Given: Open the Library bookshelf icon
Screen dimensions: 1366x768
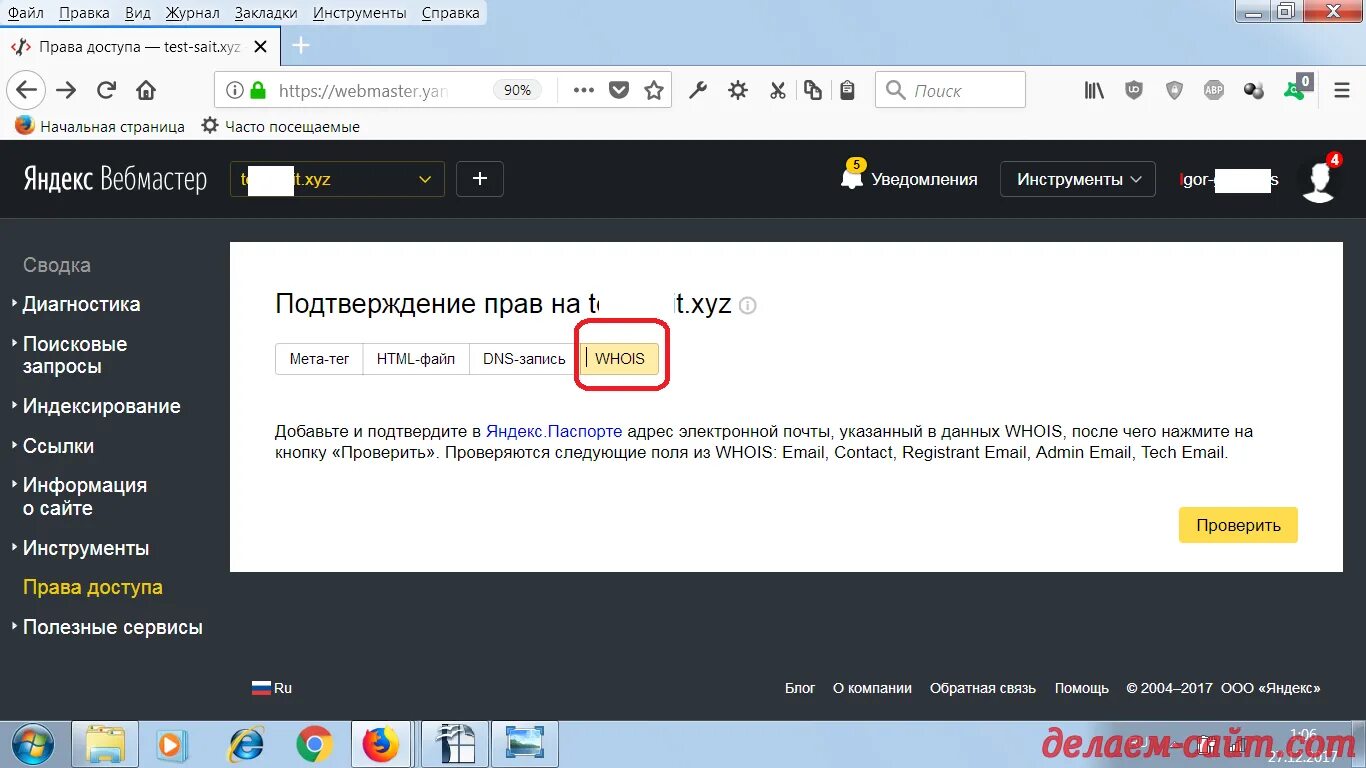Looking at the screenshot, I should [x=1094, y=90].
